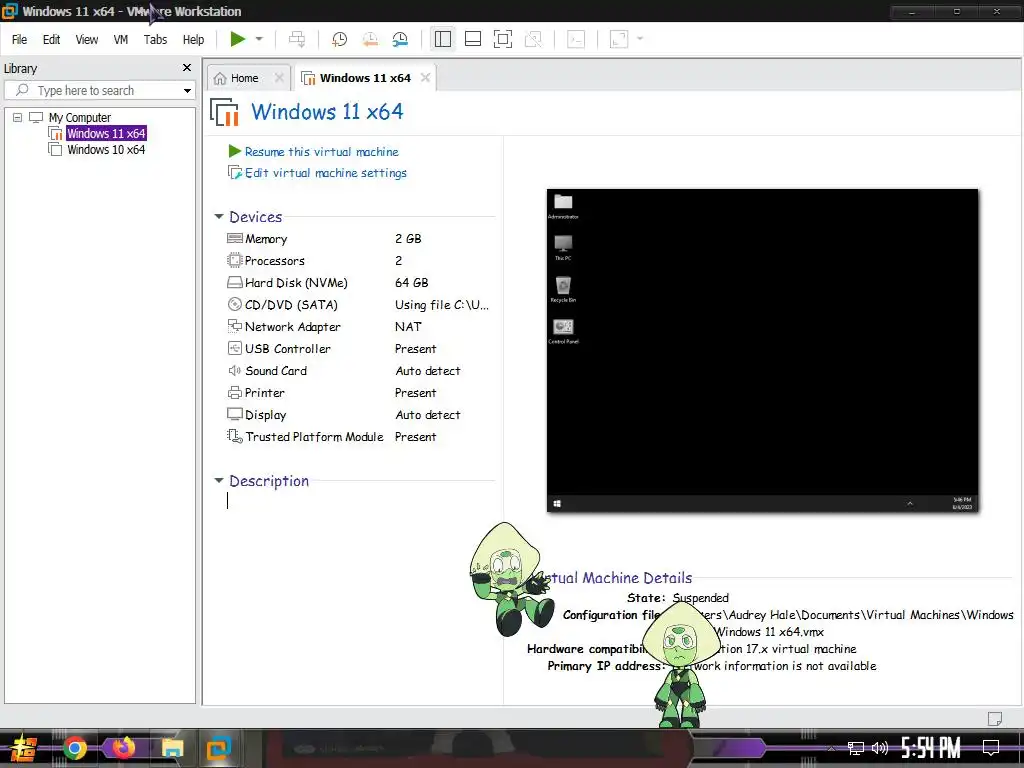Close the Library panel
This screenshot has width=1024, height=768.
click(187, 68)
